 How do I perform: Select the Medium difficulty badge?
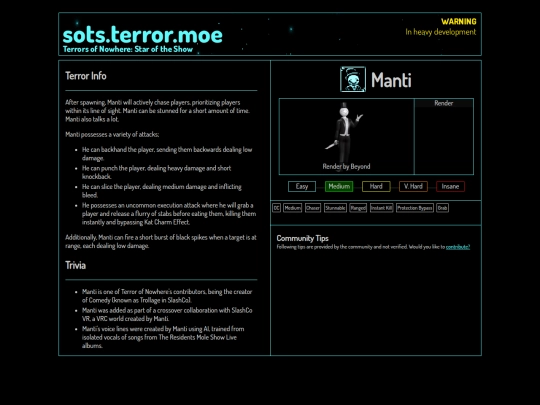339,186
